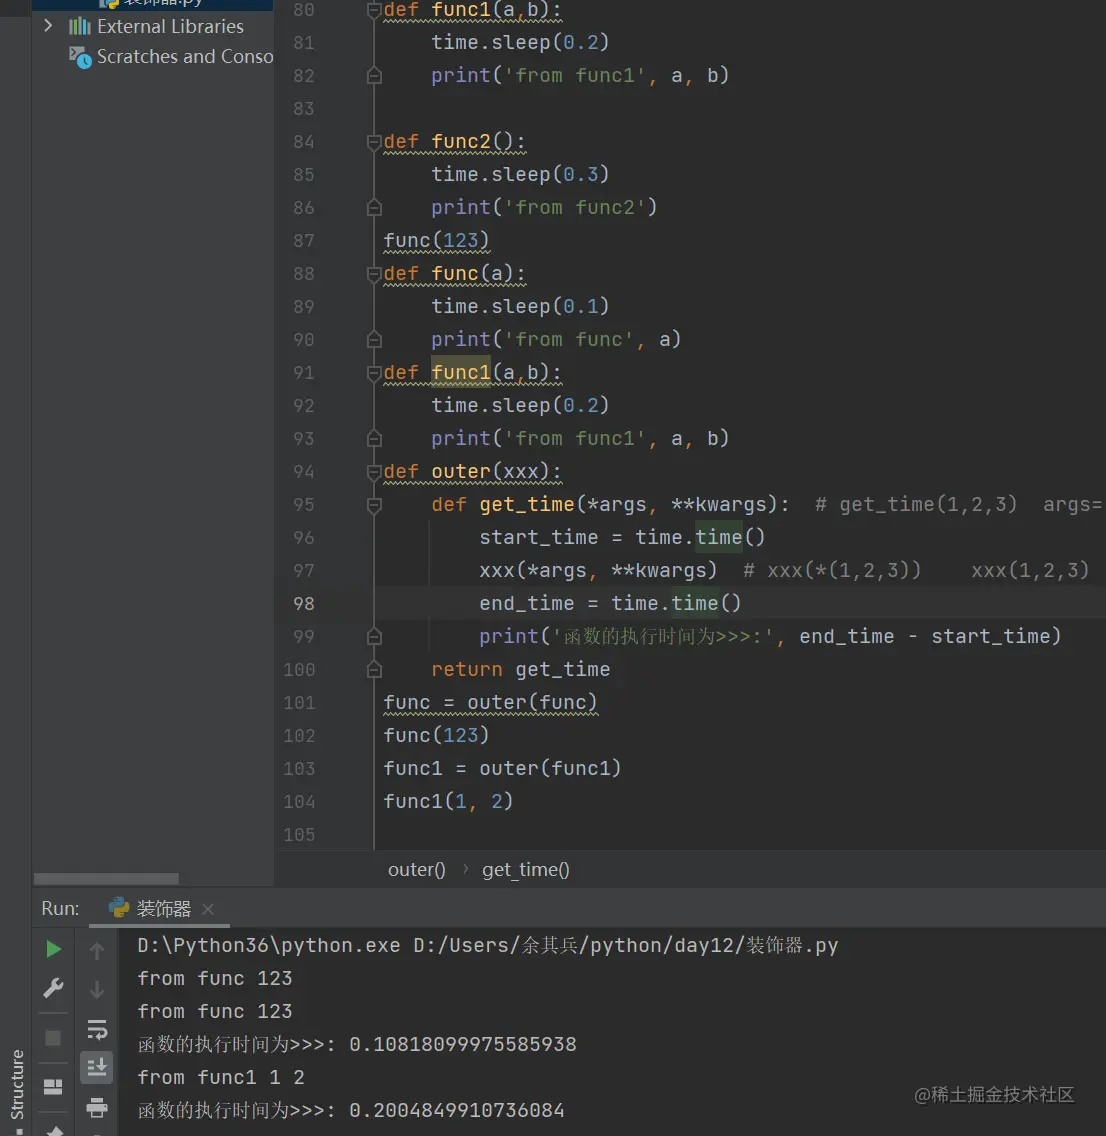Click the '# get_time(1,2,3)' comment on line 95
The width and height of the screenshot is (1106, 1136).
coord(916,504)
